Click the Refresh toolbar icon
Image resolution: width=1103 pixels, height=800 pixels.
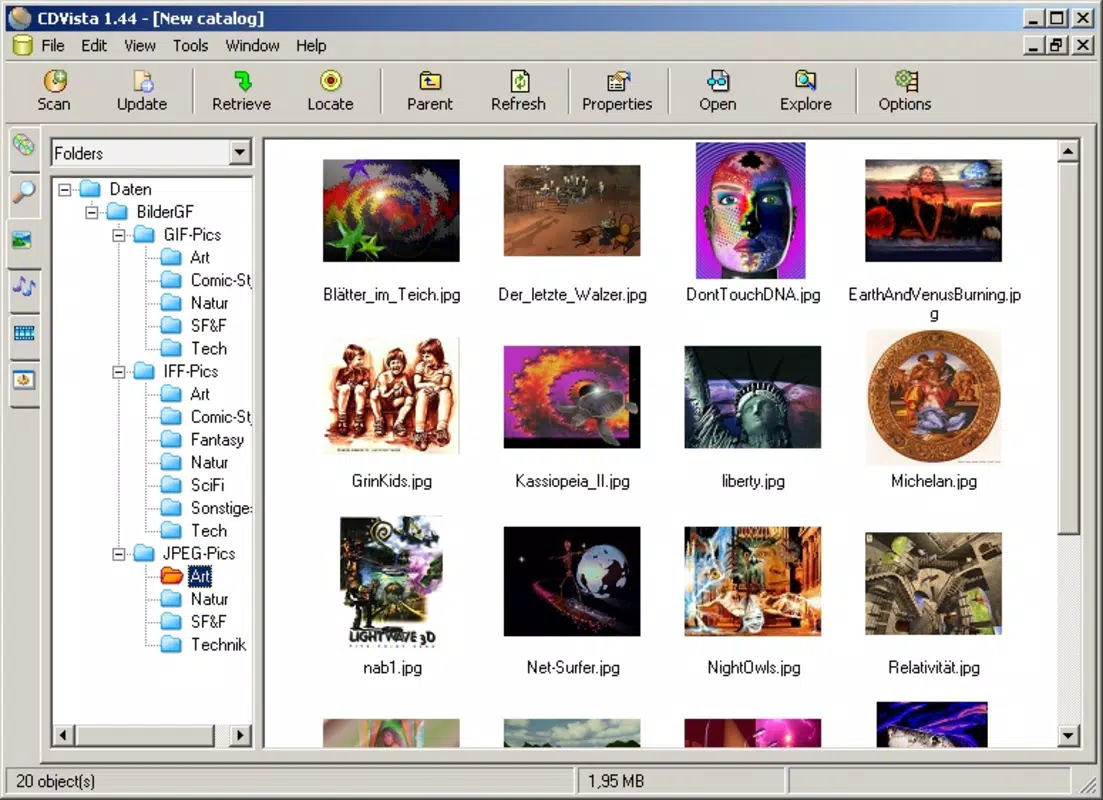[x=519, y=81]
